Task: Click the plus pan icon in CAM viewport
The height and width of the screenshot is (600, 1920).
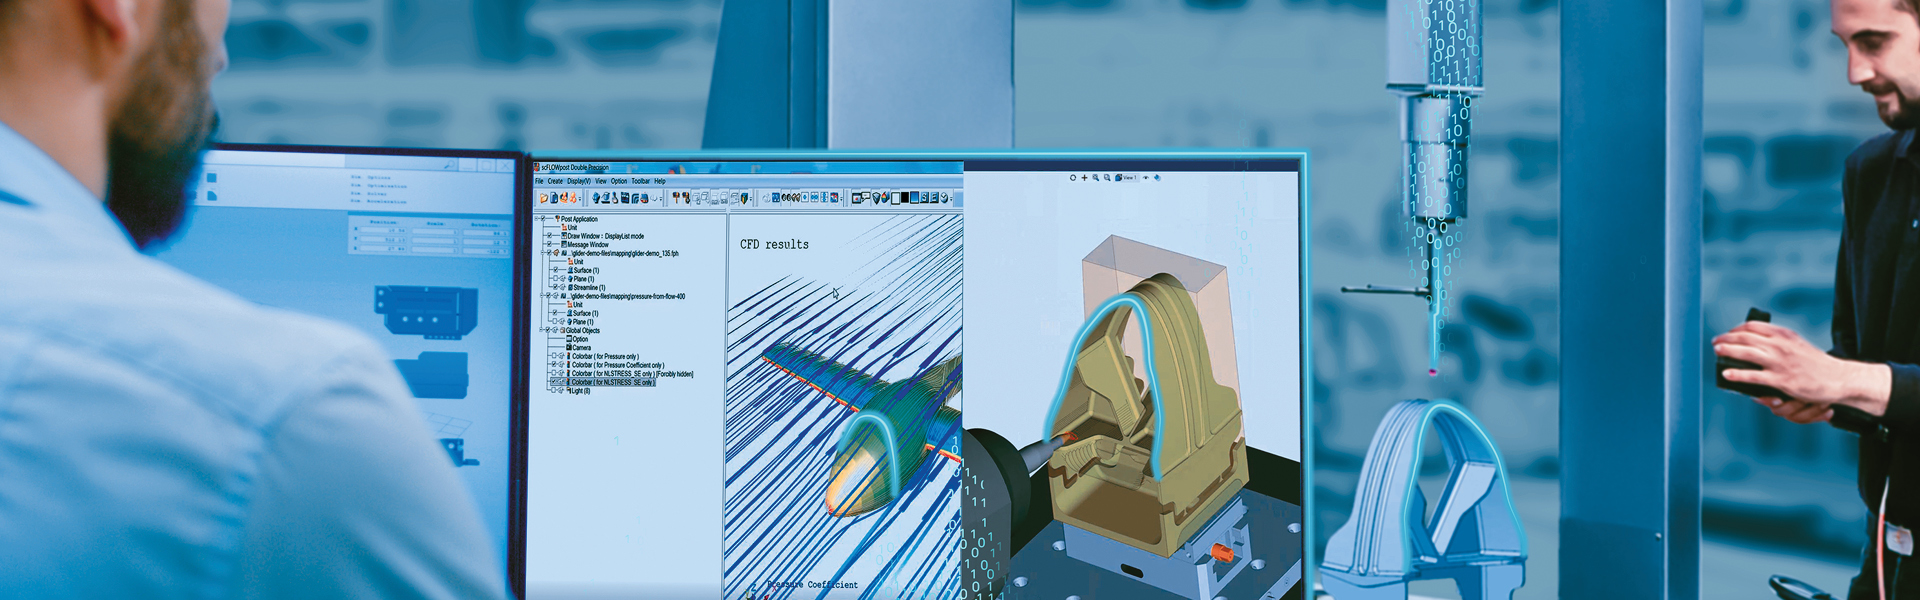Action: 1084,178
